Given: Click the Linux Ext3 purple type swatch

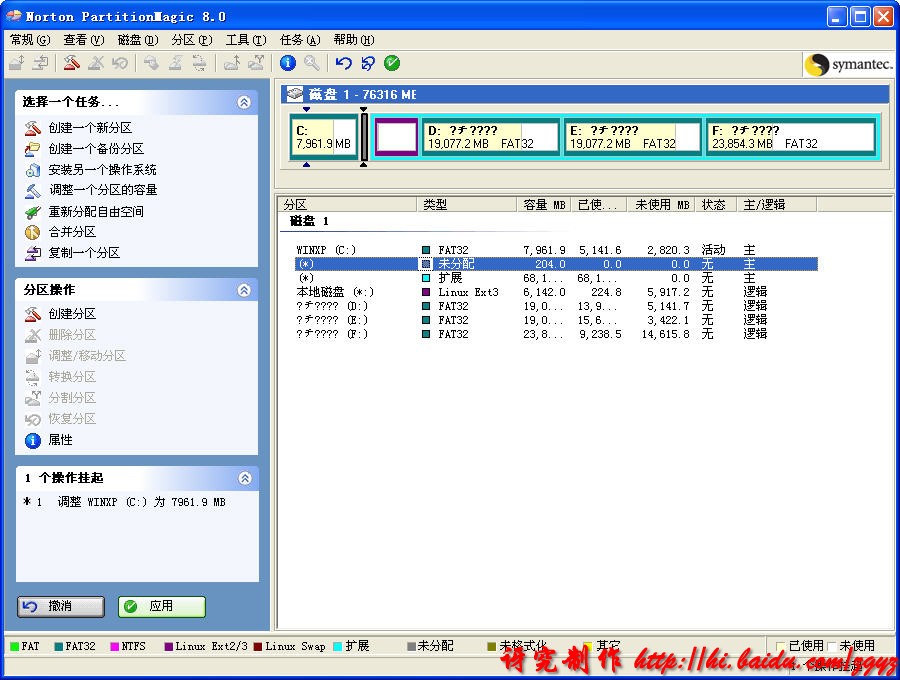Looking at the screenshot, I should [x=426, y=292].
